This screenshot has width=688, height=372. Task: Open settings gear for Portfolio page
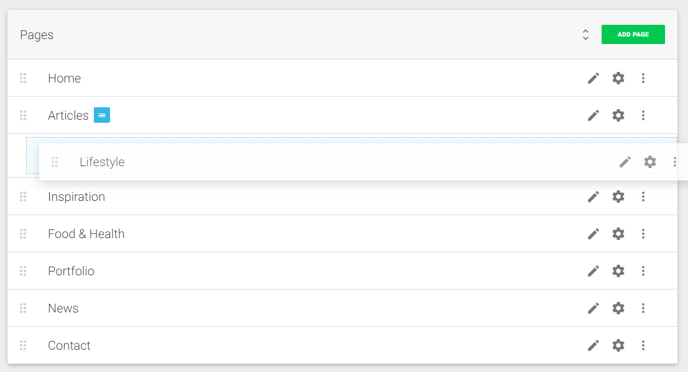point(618,271)
